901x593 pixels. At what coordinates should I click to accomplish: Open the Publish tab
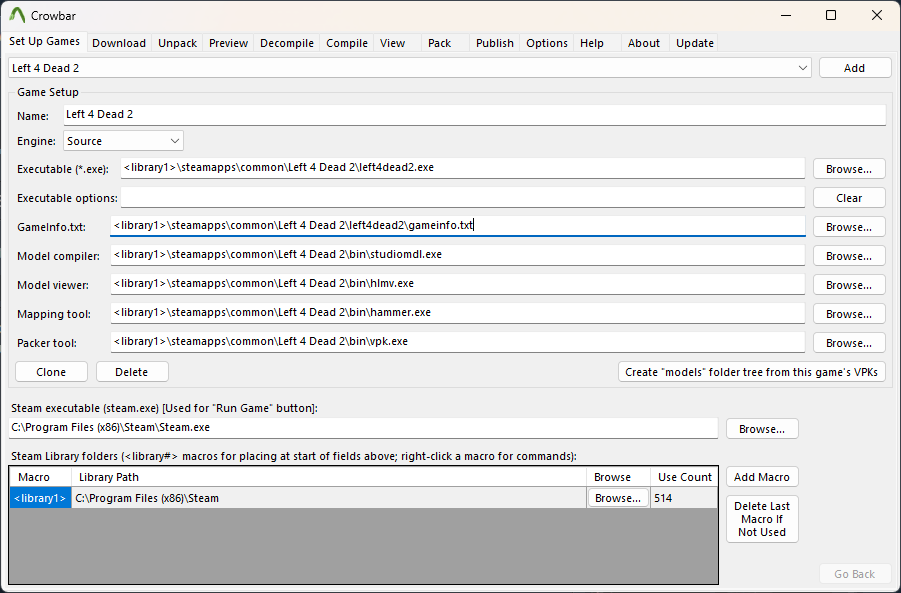click(495, 43)
